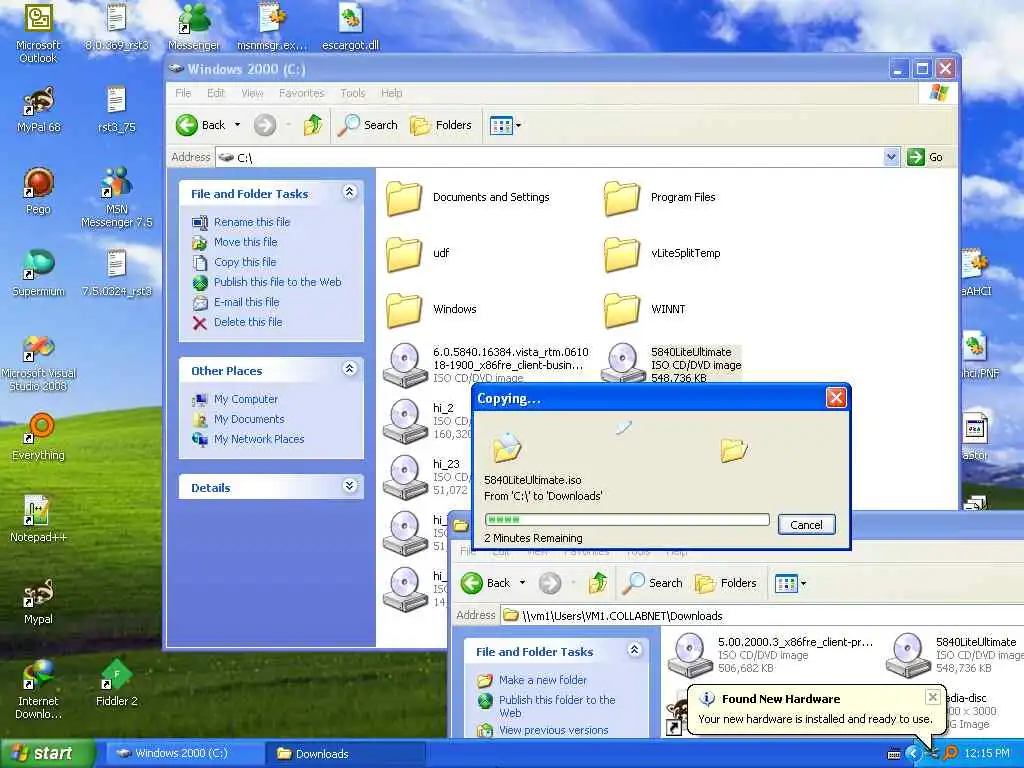The image size is (1024, 768).
Task: Open rst3_75 desktop file
Action: tap(117, 110)
